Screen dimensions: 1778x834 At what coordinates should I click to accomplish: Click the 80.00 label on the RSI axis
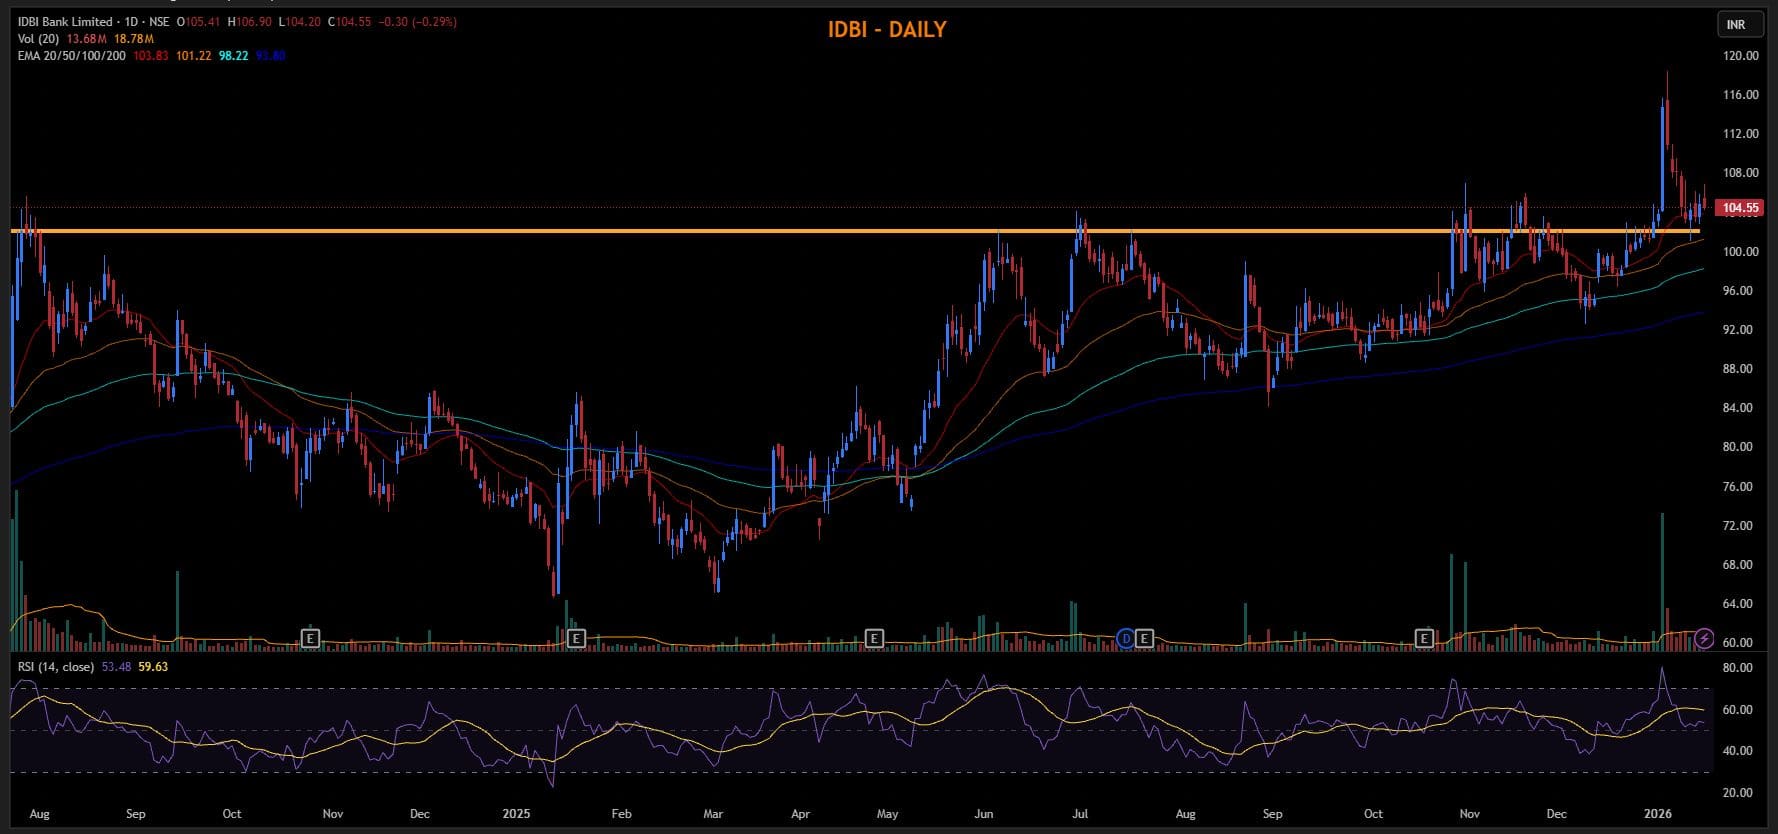[1738, 668]
